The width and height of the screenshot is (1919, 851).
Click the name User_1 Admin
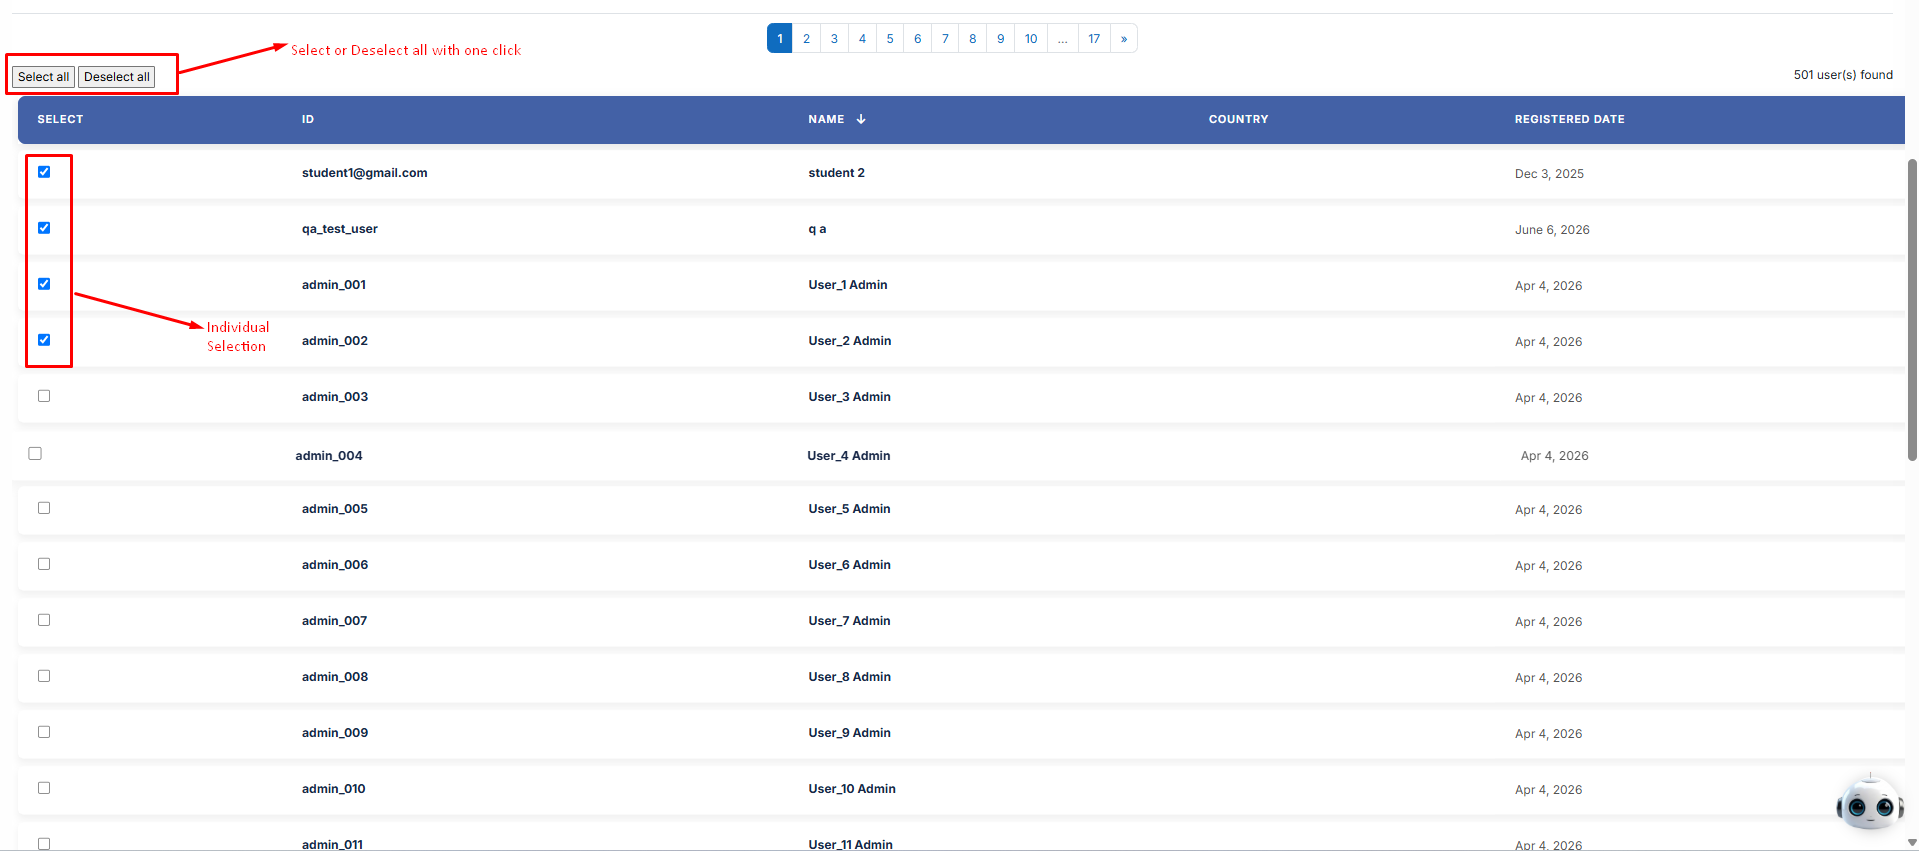pyautogui.click(x=848, y=285)
